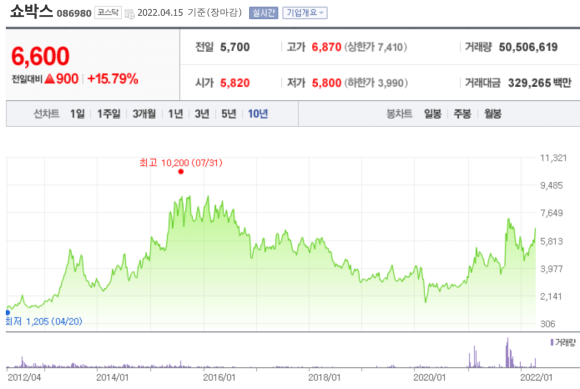
Task: Click the 최고 10,200 (07/31) label
Action: tap(181, 163)
